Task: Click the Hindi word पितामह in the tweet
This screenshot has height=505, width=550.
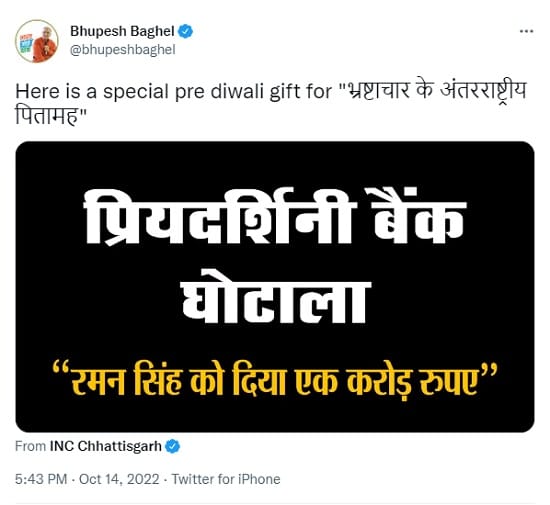Action: (x=46, y=116)
